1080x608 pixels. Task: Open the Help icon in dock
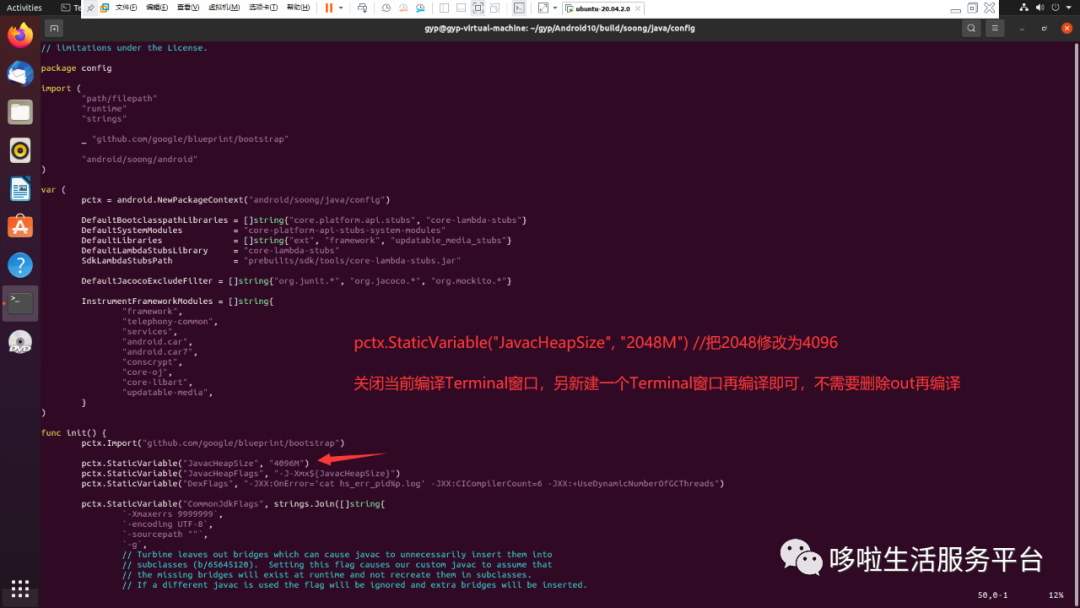[20, 265]
